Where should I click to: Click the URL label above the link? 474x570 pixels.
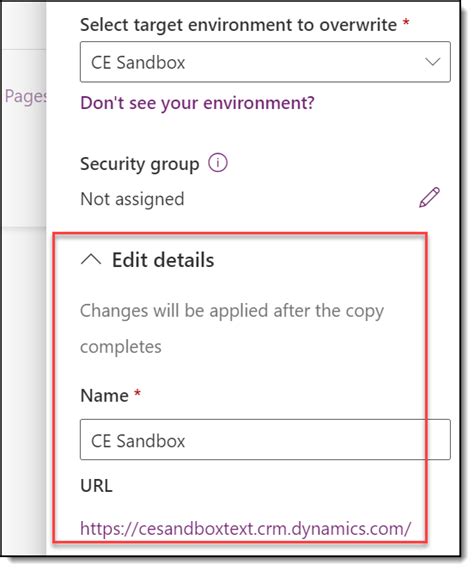[x=96, y=486]
